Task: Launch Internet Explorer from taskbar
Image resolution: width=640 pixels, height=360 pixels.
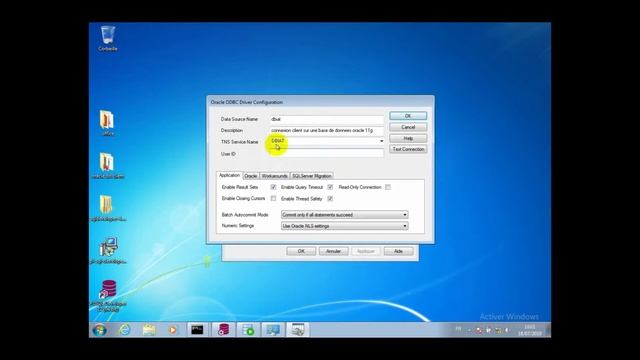Action: 124,330
